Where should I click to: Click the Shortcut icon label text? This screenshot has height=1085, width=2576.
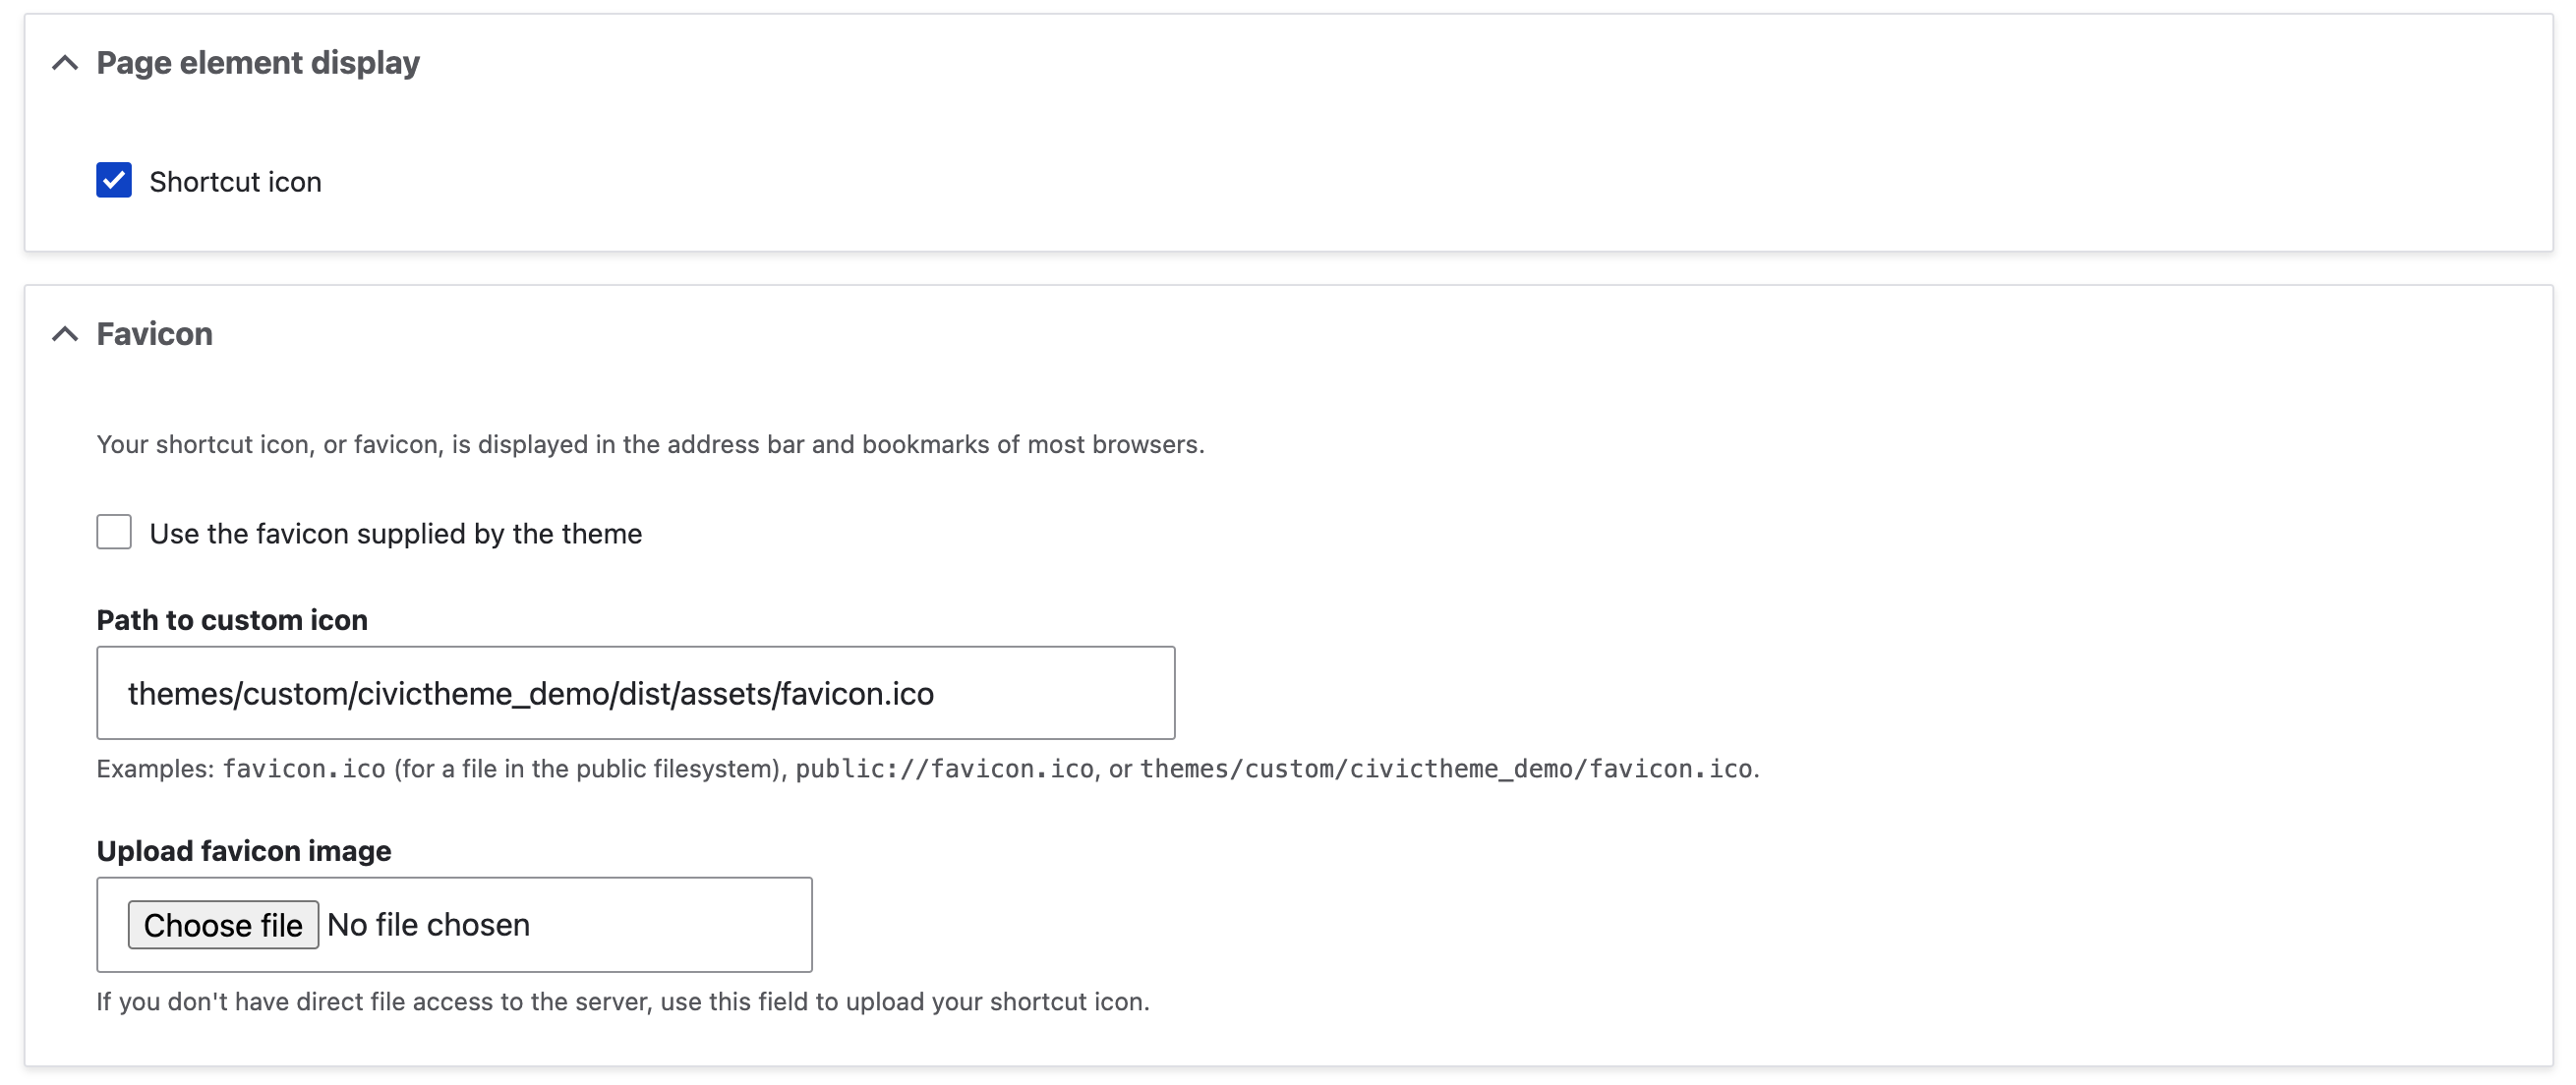pyautogui.click(x=235, y=182)
